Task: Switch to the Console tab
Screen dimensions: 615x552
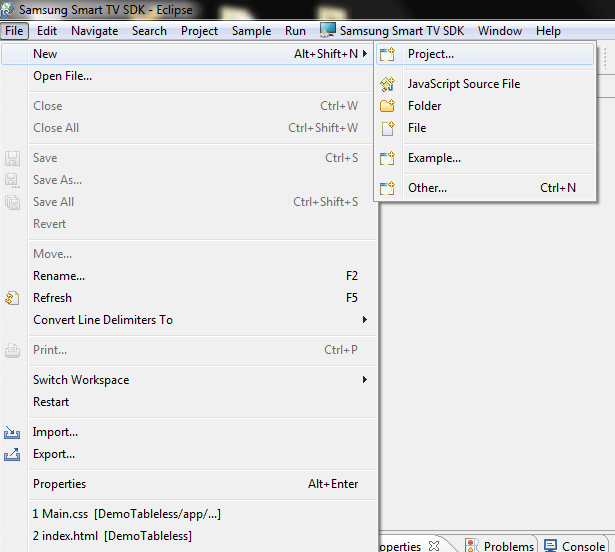Action: click(575, 545)
